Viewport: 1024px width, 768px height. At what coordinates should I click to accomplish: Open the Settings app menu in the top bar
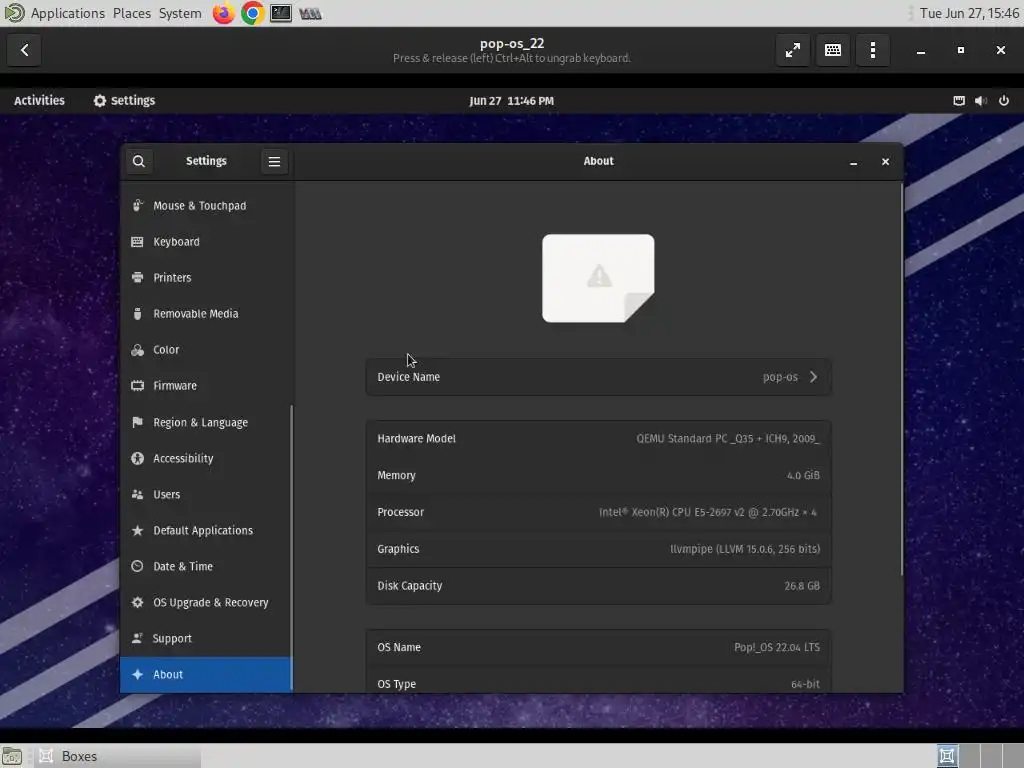pyautogui.click(x=124, y=101)
